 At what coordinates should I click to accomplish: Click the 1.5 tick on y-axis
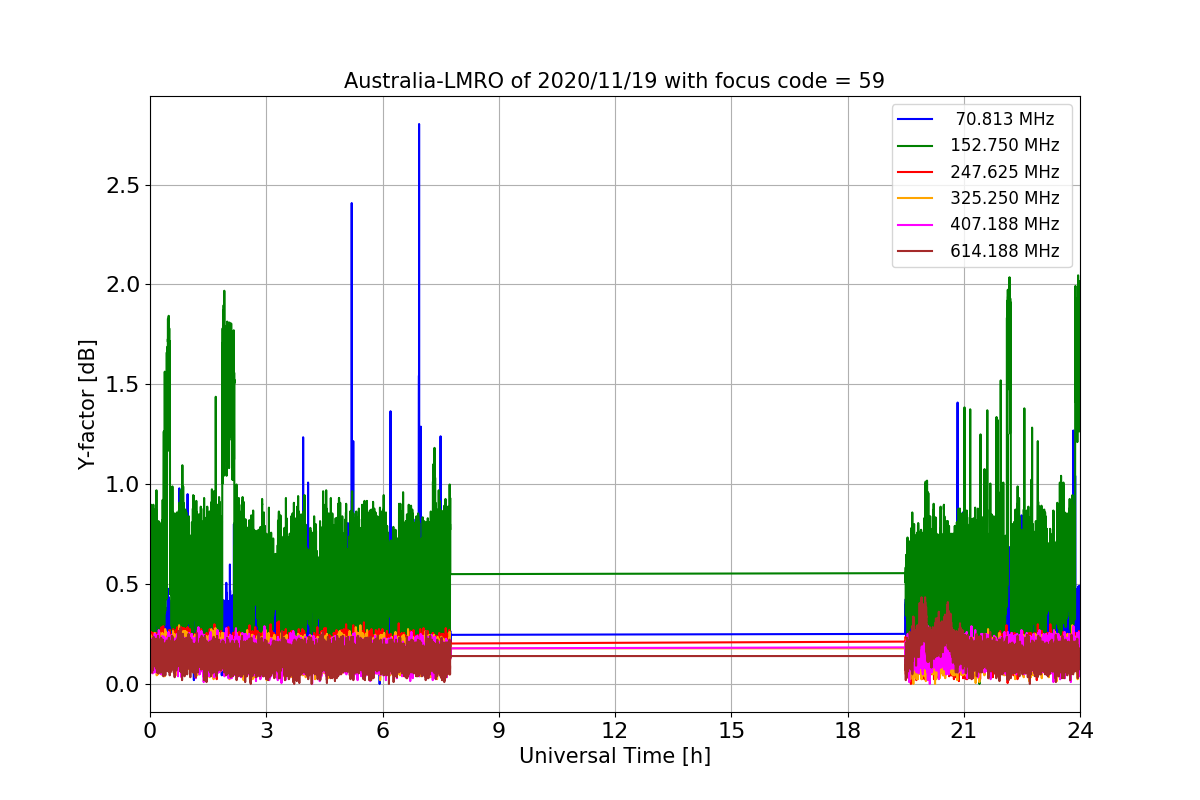coord(124,385)
